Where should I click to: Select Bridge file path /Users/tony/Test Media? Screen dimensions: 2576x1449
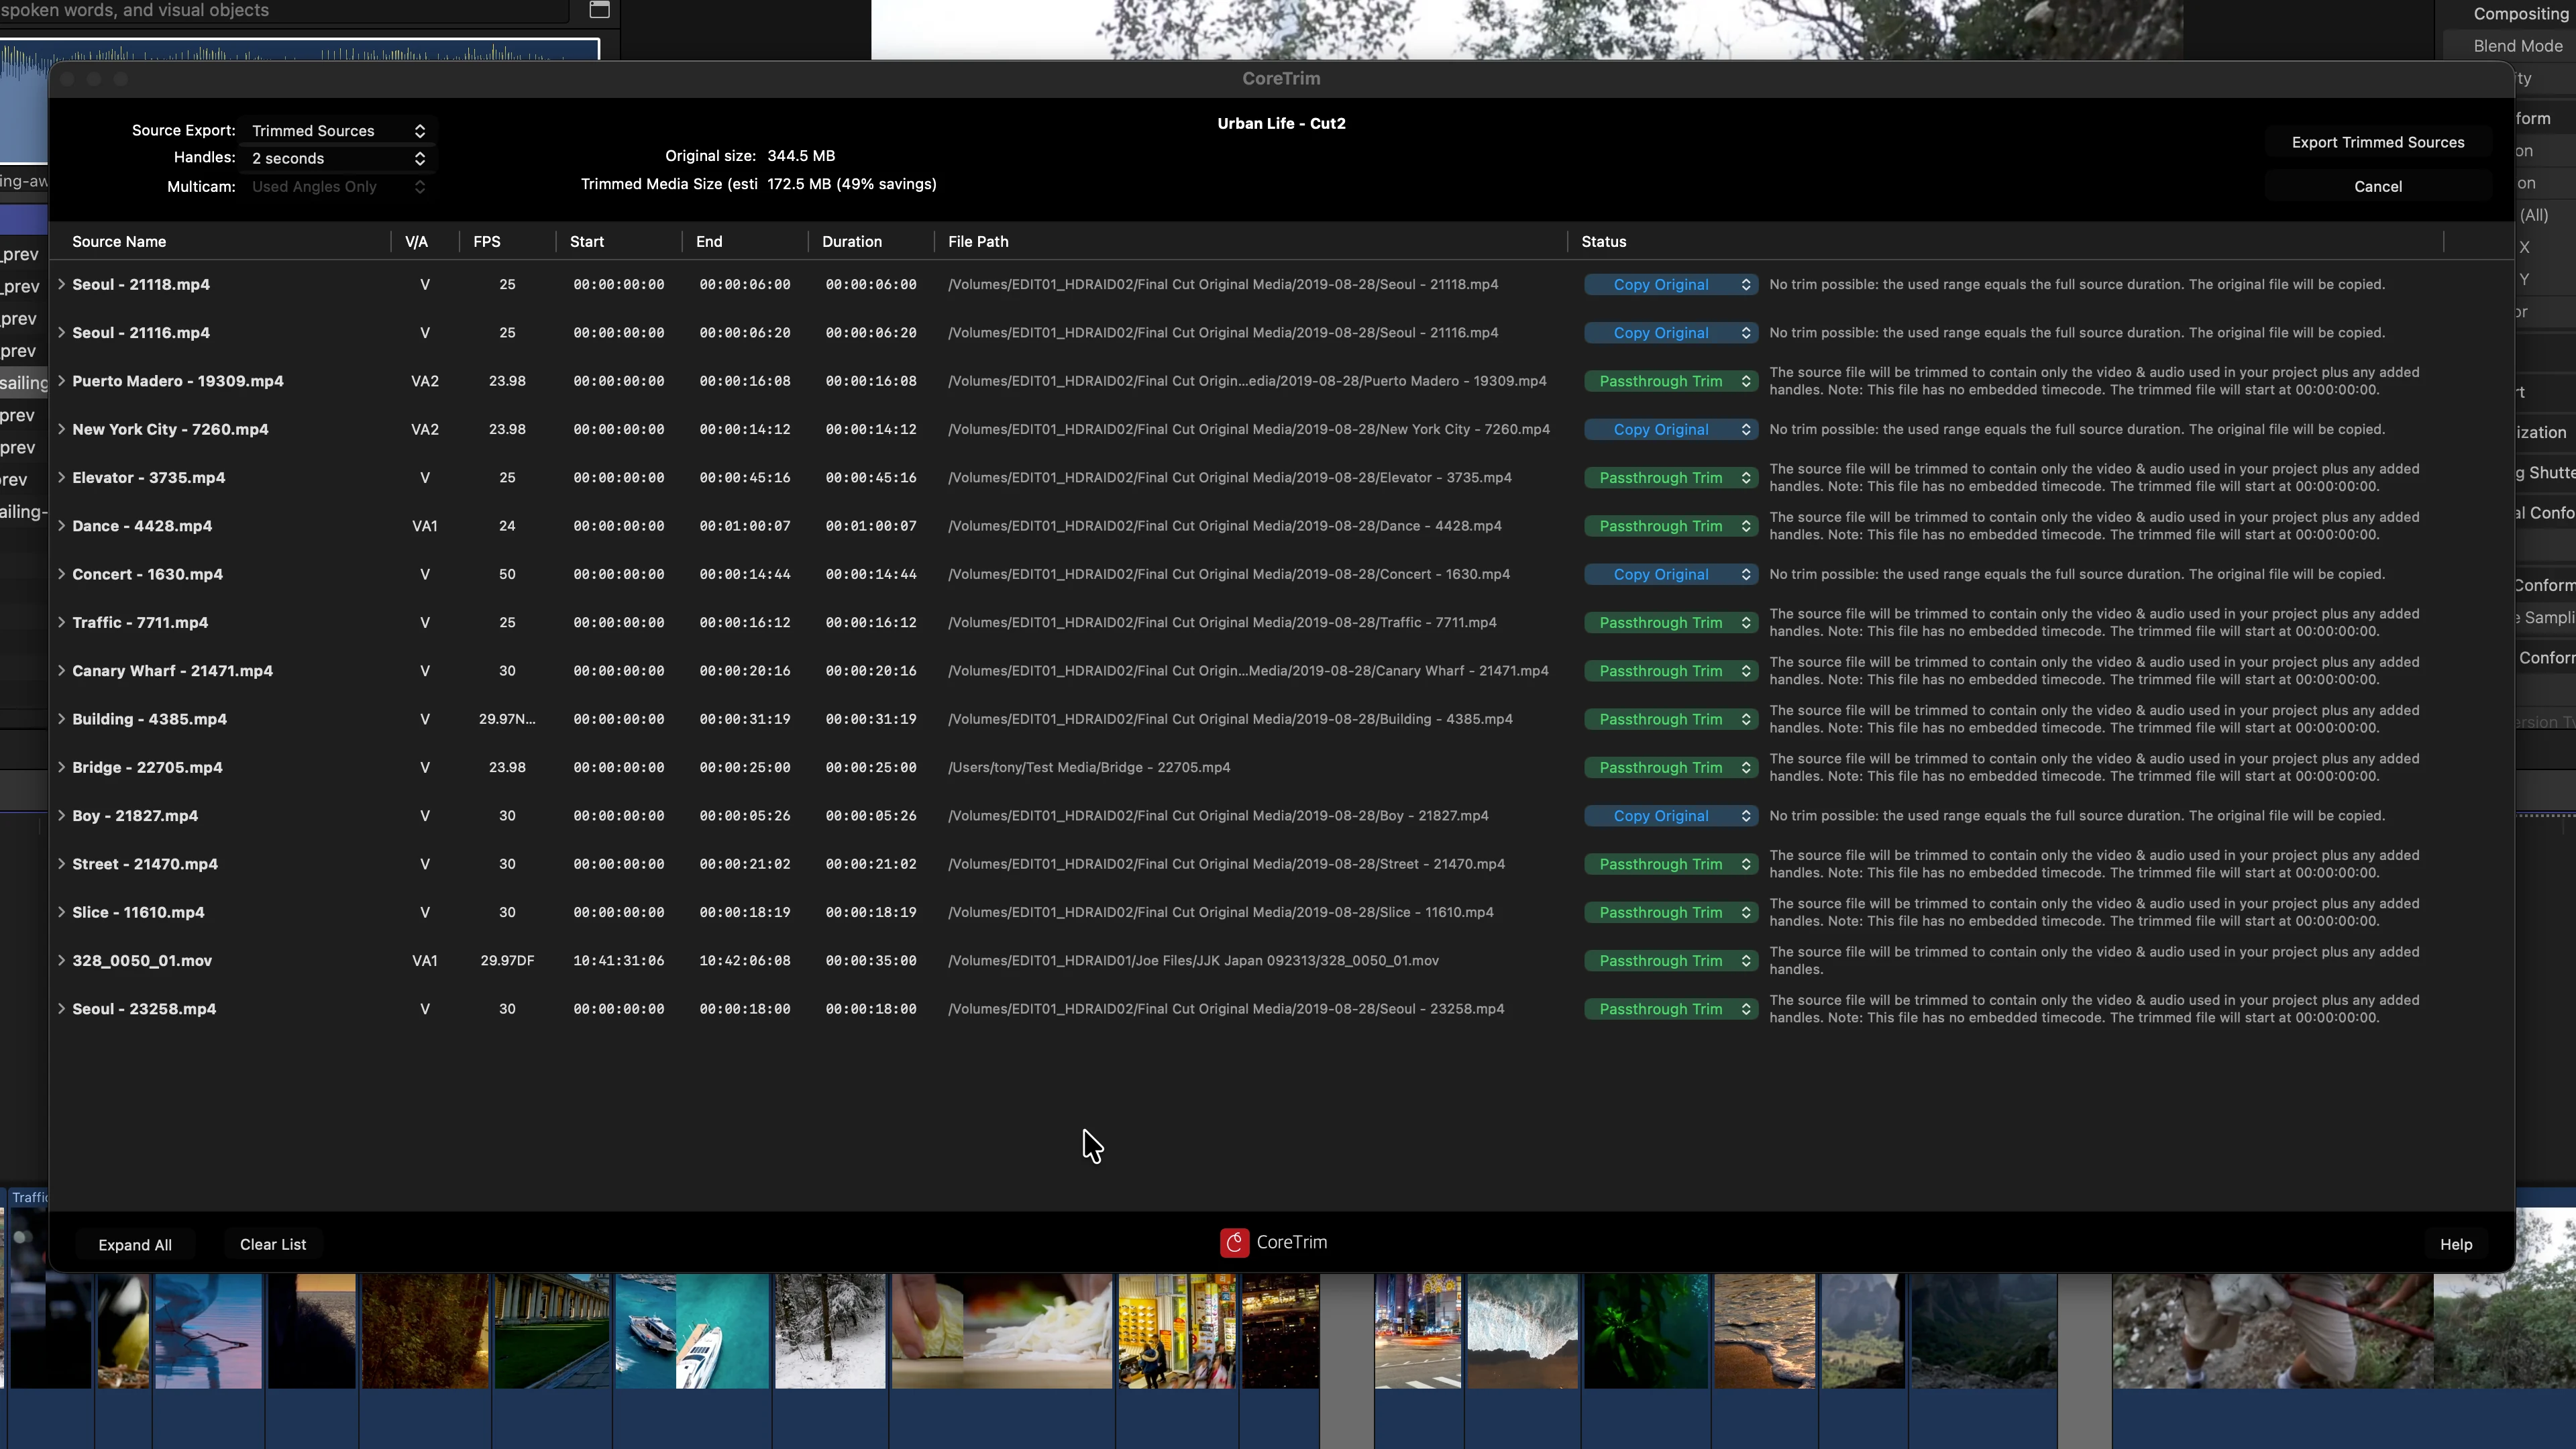pos(1089,768)
